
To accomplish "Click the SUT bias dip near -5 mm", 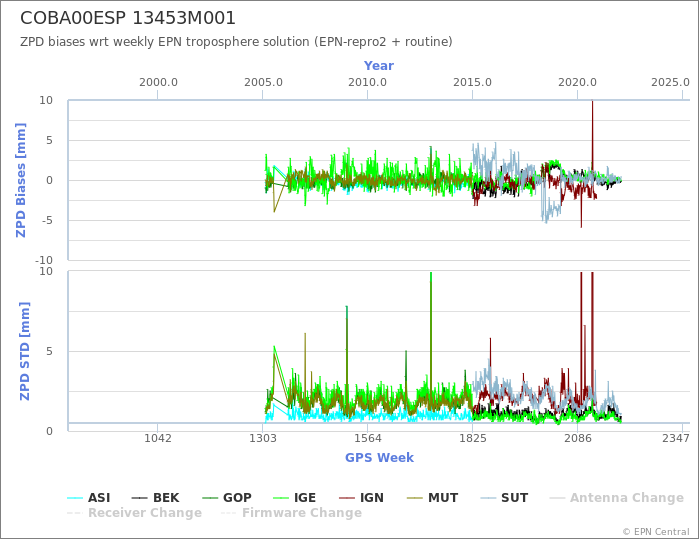I will (546, 216).
